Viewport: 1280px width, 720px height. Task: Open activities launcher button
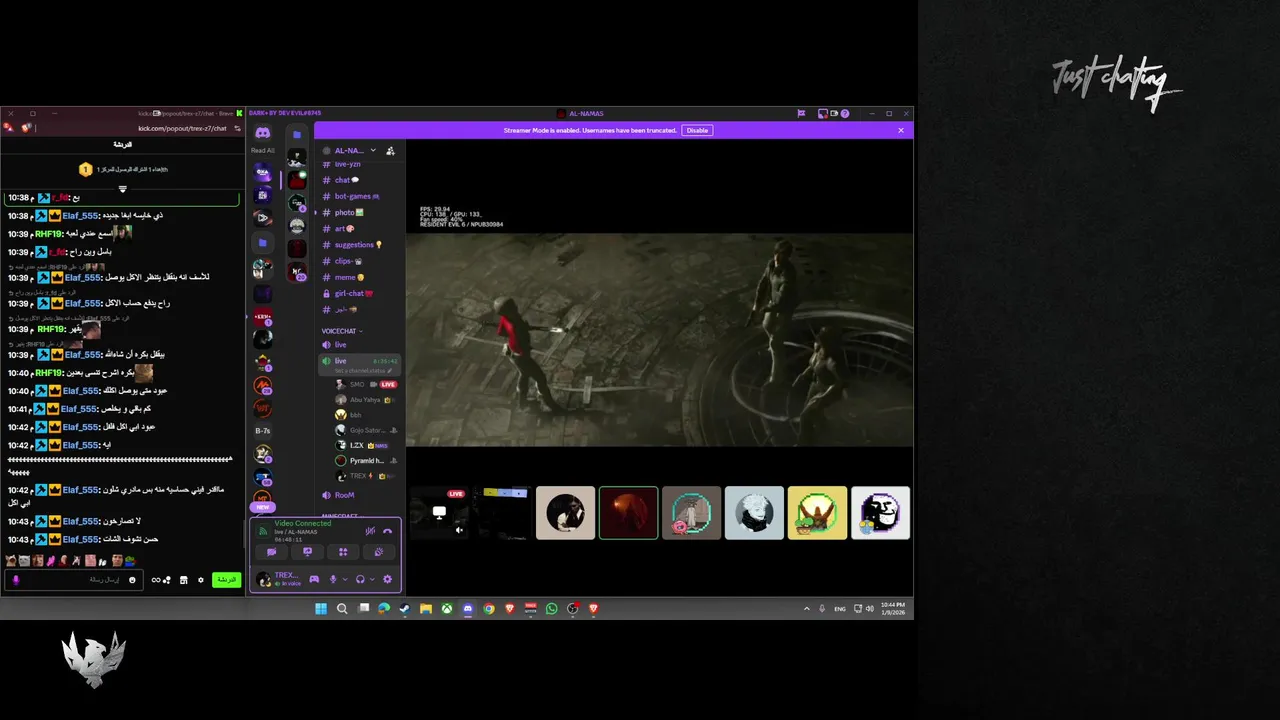click(x=343, y=552)
